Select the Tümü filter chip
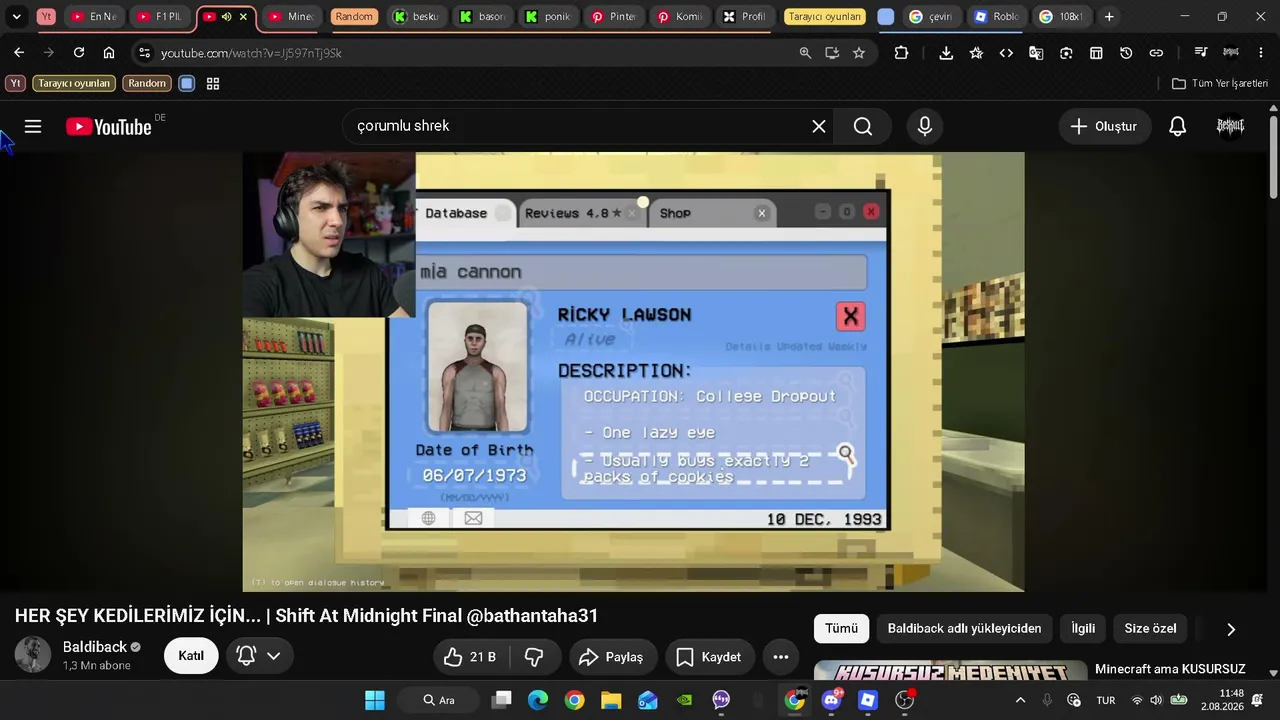This screenshot has width=1280, height=720. point(842,629)
